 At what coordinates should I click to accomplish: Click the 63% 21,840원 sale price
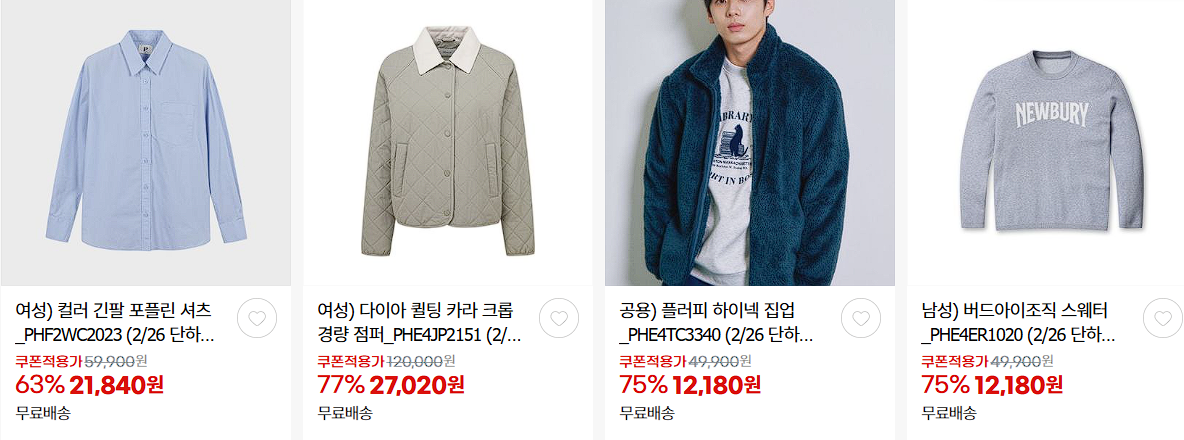coord(89,385)
